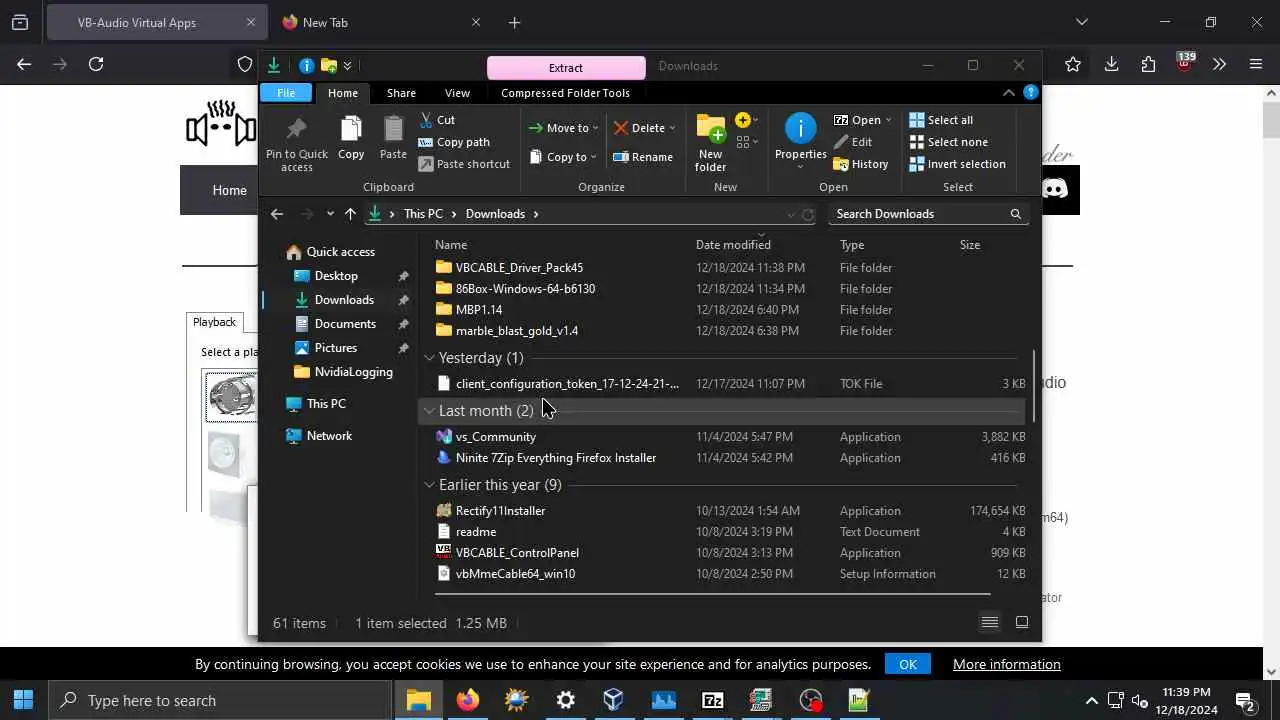
Task: Create a New folder from the ribbon
Action: pos(711,143)
